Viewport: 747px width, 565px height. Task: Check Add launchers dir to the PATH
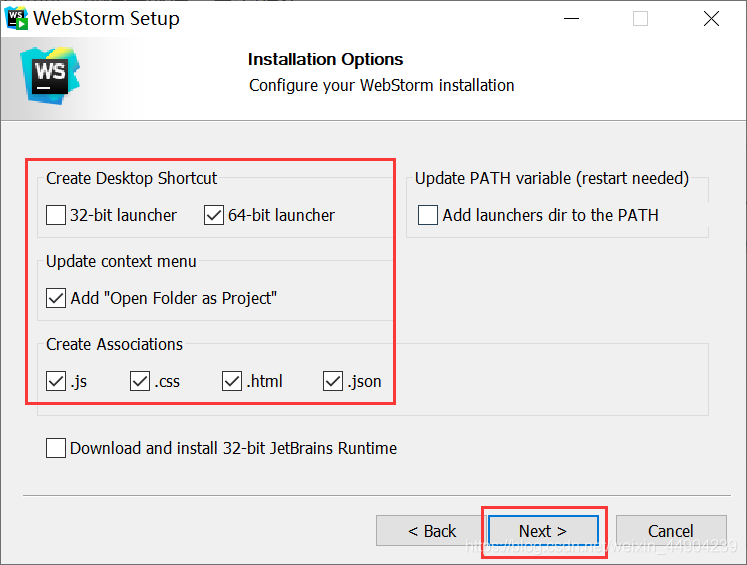(428, 215)
